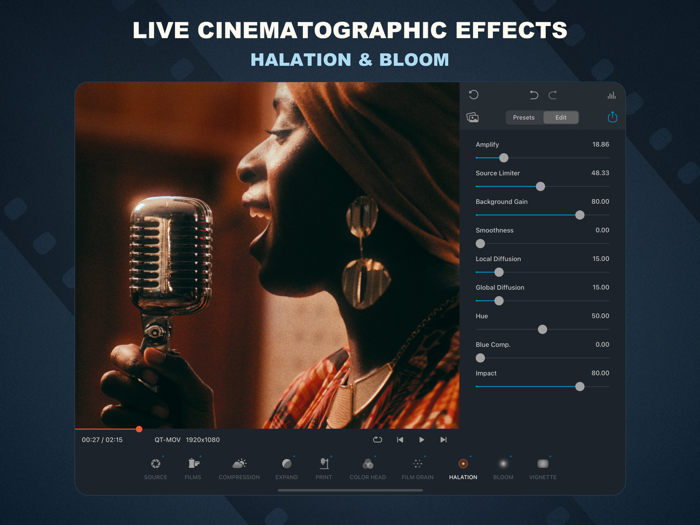700x525 pixels.
Task: Click the Impact label
Action: point(486,373)
